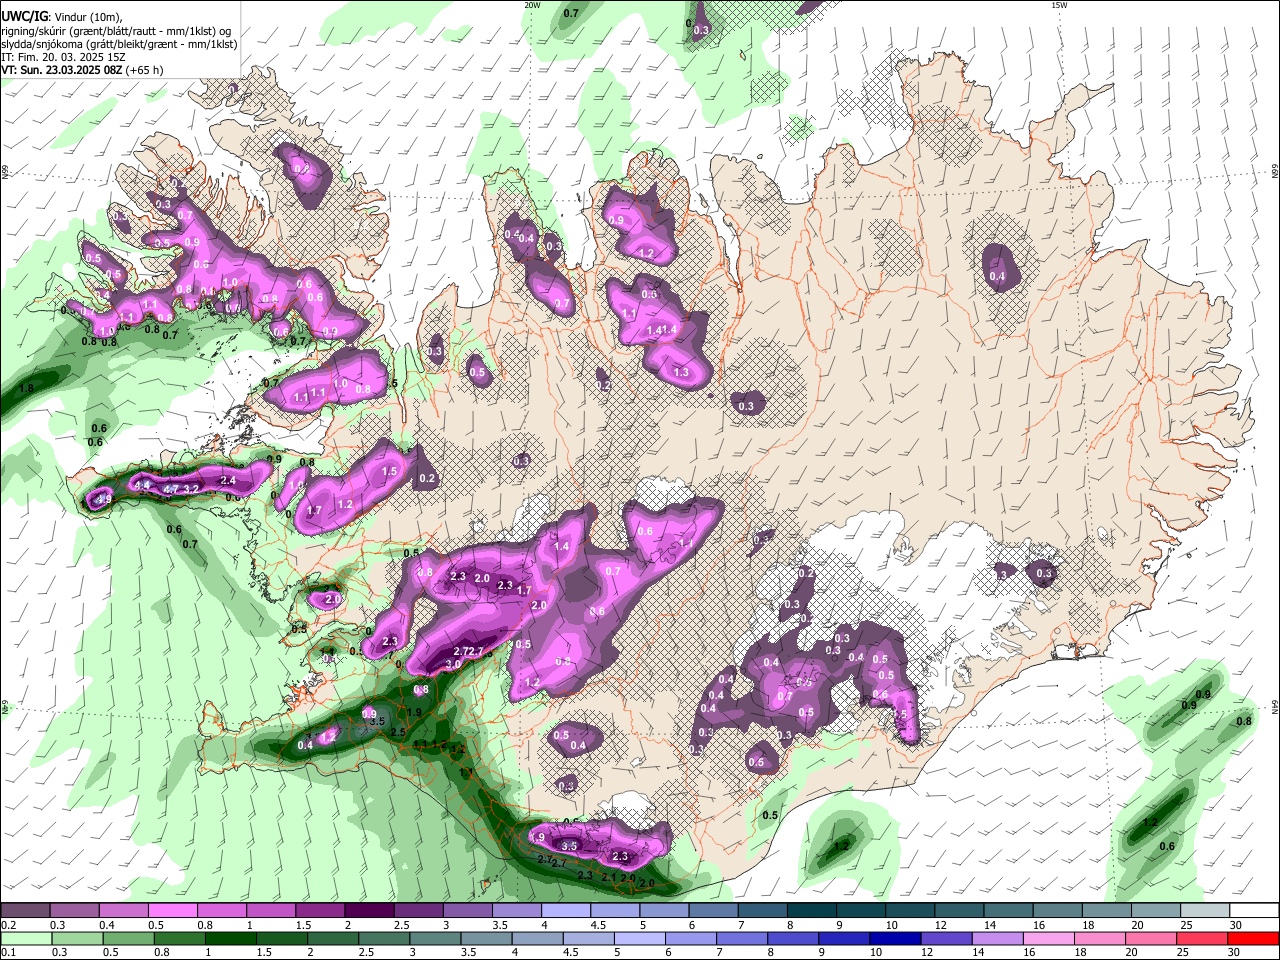The width and height of the screenshot is (1280, 960).
Task: Select the darkest green 1–1.5 rain scale swatch
Action: click(230, 938)
